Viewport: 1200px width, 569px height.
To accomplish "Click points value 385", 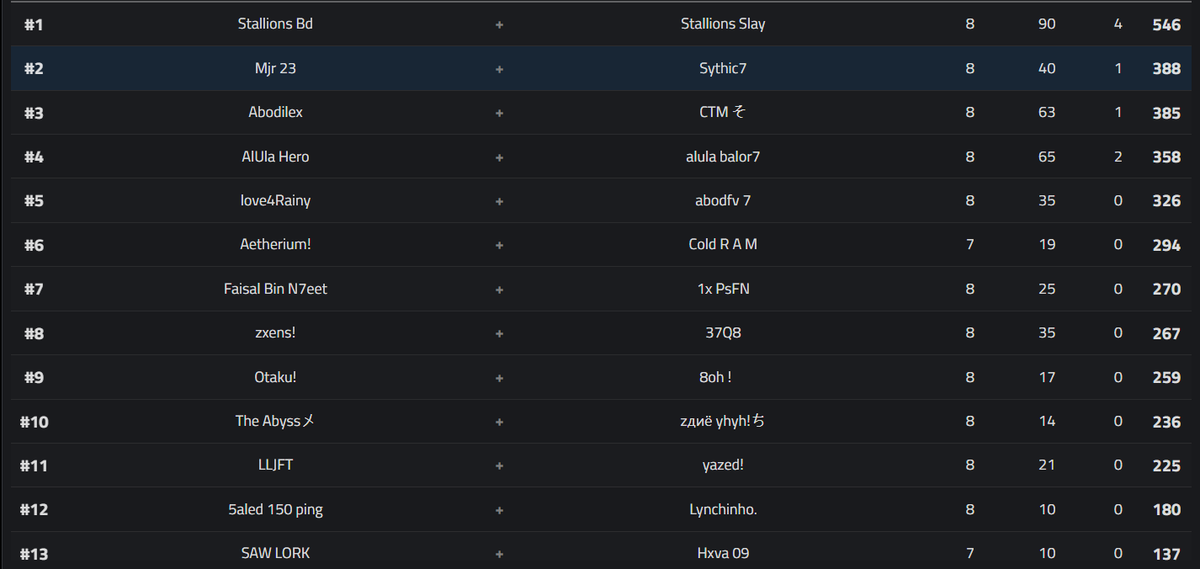I will (x=1166, y=113).
